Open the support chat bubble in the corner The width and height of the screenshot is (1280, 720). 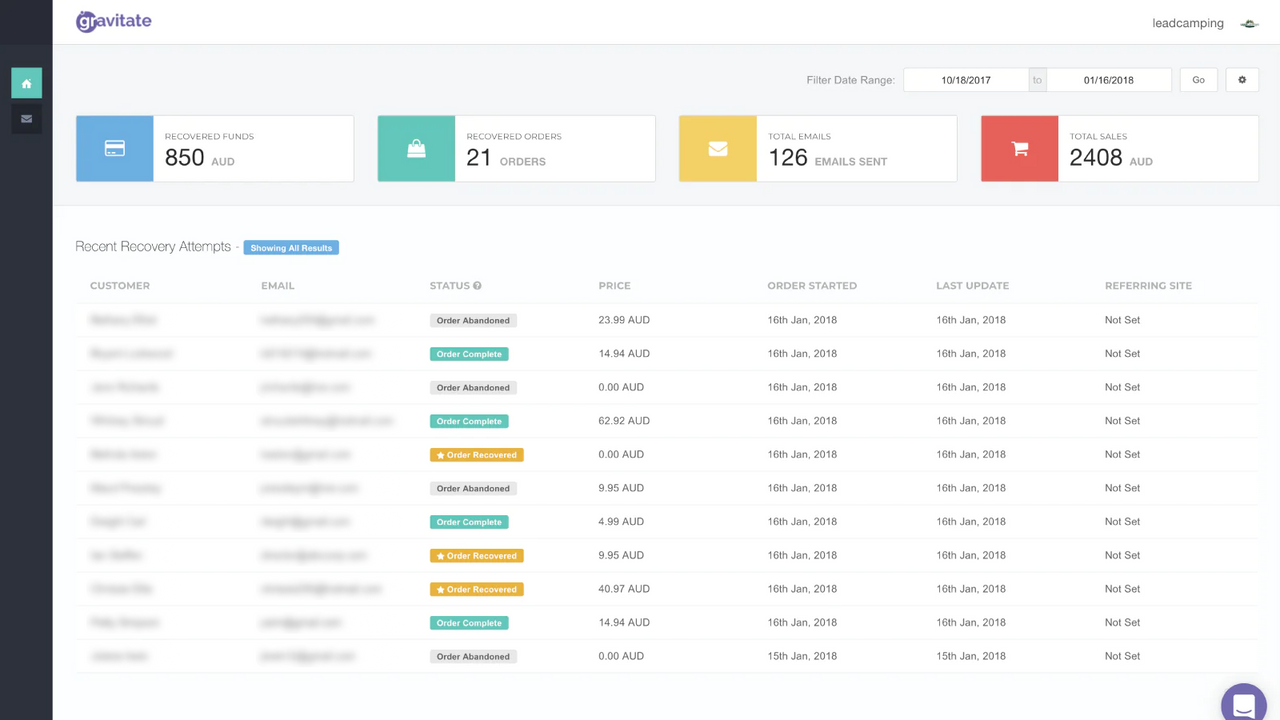pyautogui.click(x=1243, y=705)
